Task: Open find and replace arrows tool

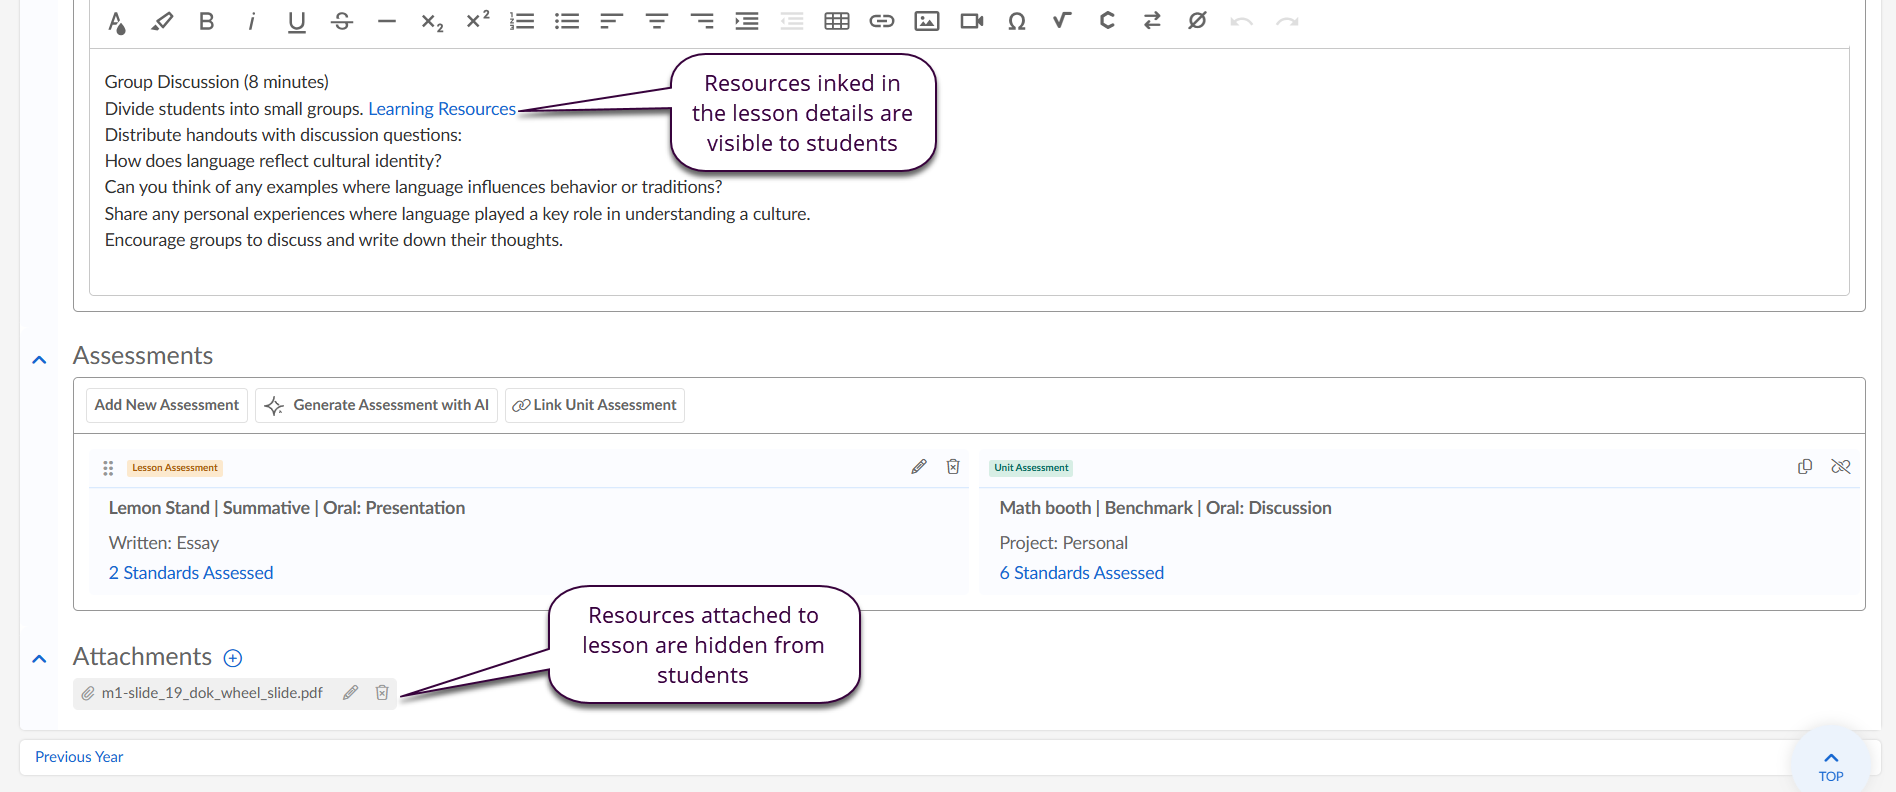Action: pos(1152,20)
